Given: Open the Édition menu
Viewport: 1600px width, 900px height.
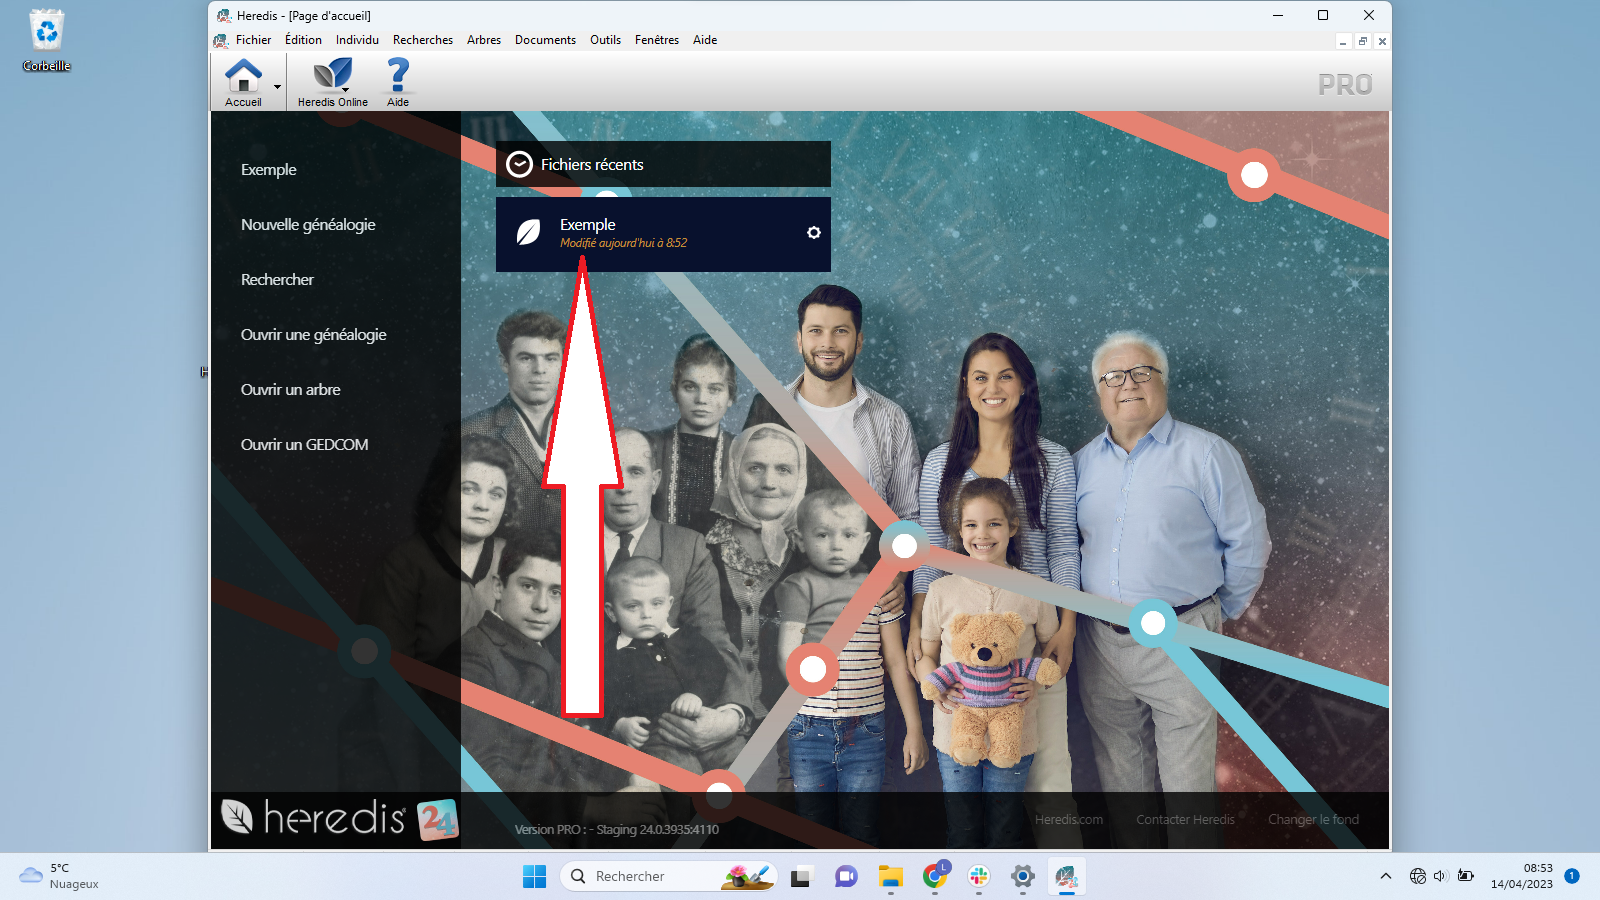Looking at the screenshot, I should 303,40.
